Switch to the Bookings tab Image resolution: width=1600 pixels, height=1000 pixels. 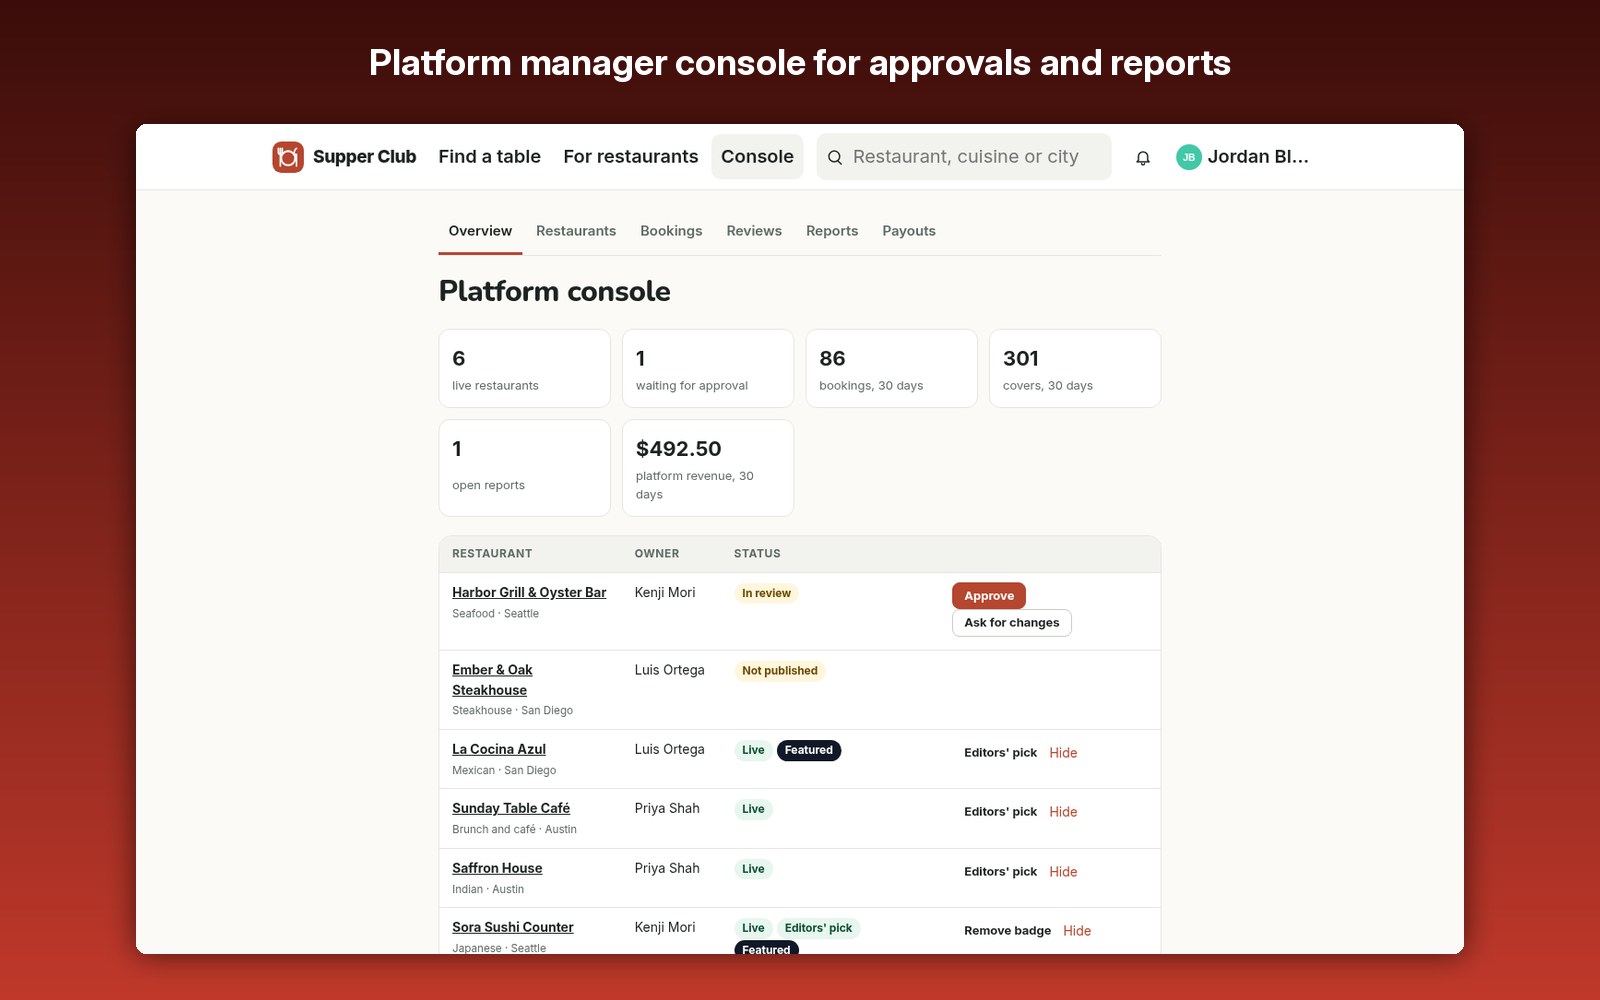[x=671, y=231]
